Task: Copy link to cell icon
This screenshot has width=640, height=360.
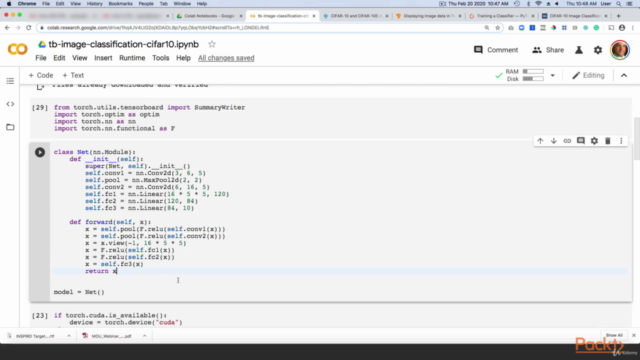Action: [567, 141]
